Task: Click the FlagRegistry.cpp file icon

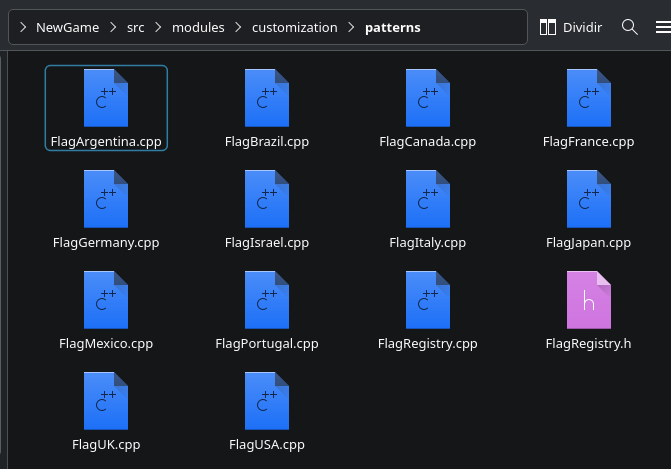Action: [427, 300]
